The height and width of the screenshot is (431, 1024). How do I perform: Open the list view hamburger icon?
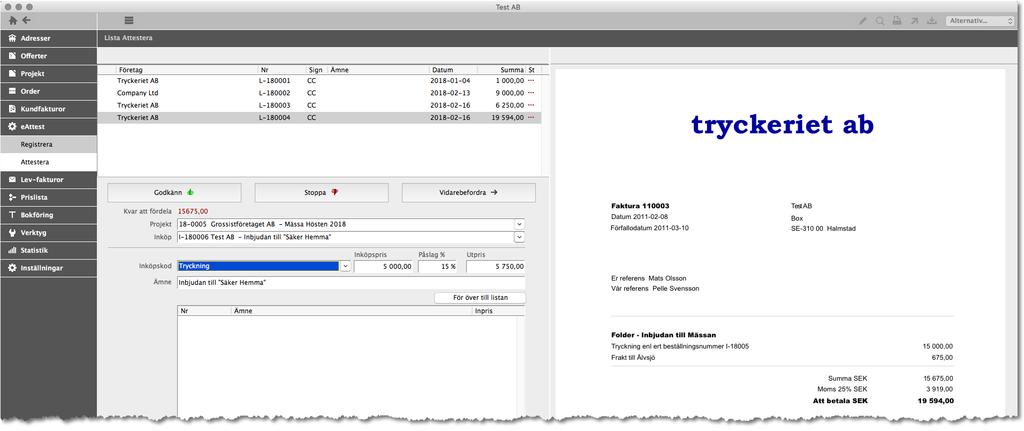(129, 21)
